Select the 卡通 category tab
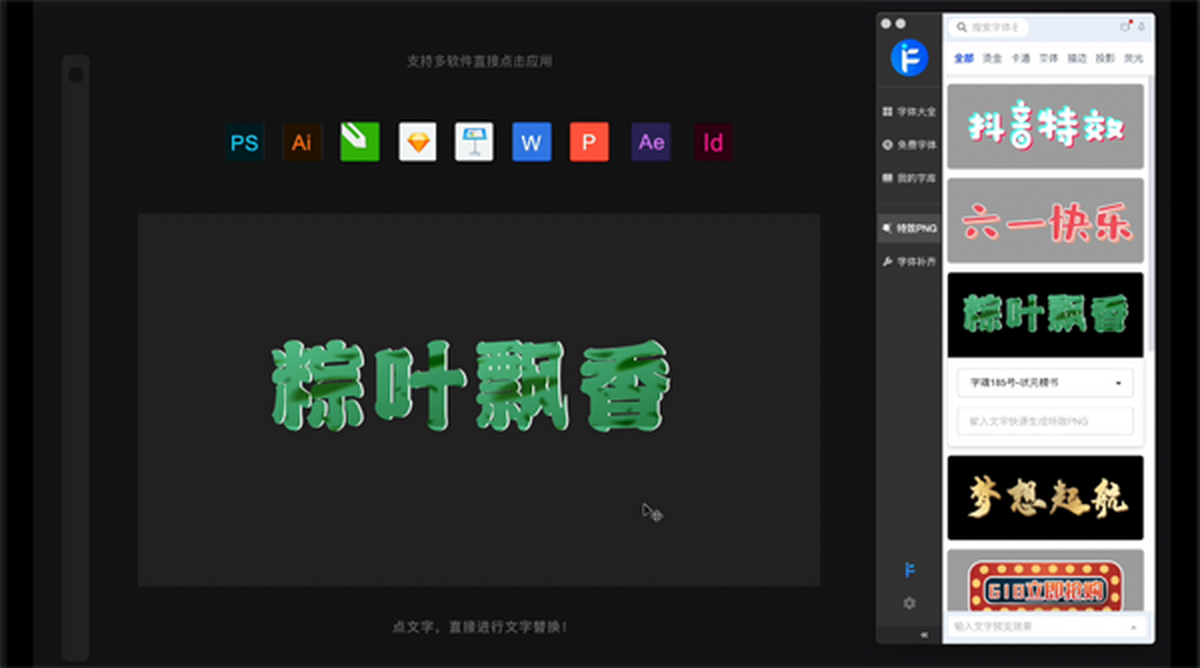 click(1020, 58)
